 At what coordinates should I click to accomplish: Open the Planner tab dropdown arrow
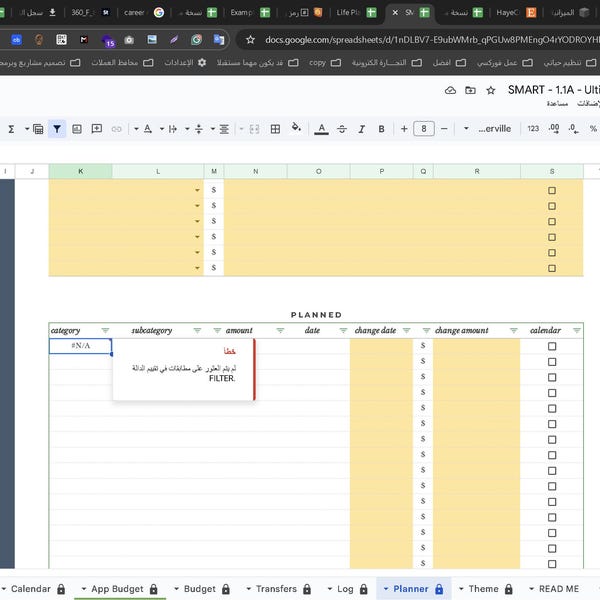click(x=386, y=589)
